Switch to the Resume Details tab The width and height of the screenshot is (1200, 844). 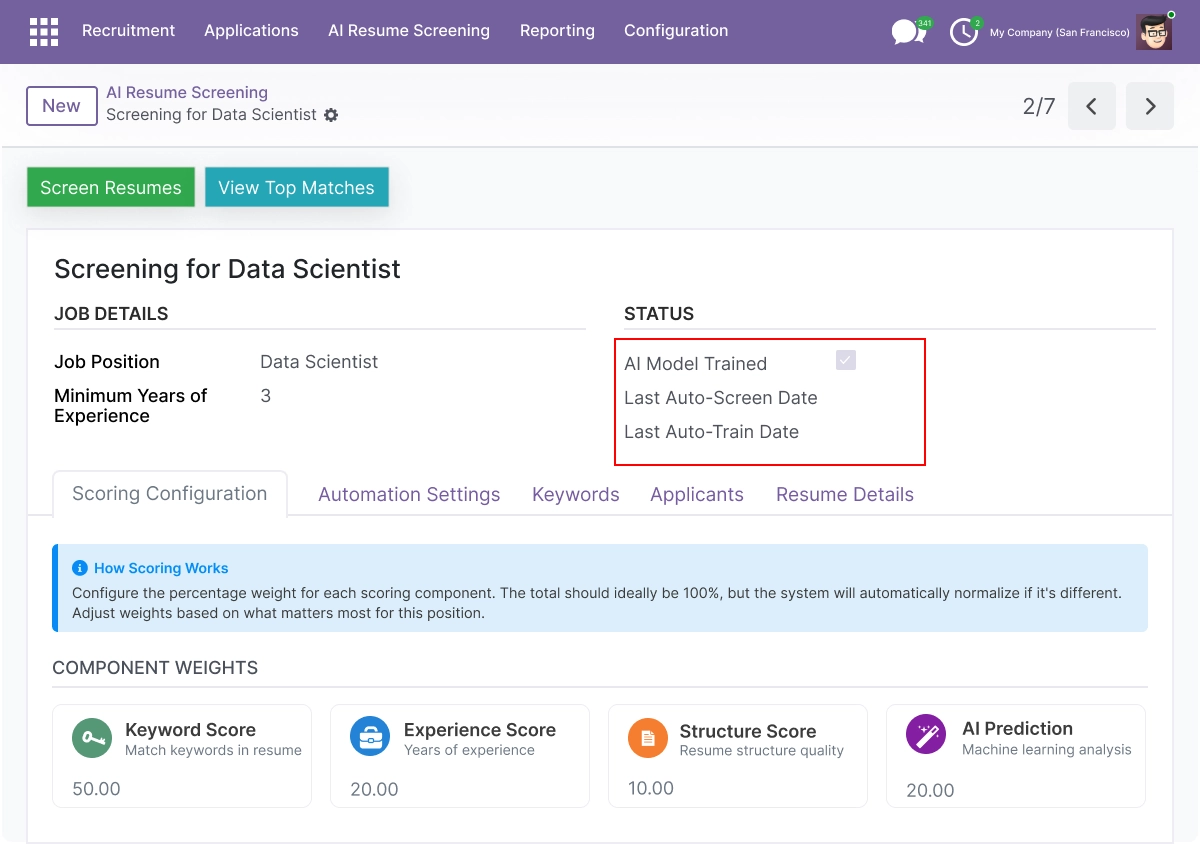[x=845, y=494]
